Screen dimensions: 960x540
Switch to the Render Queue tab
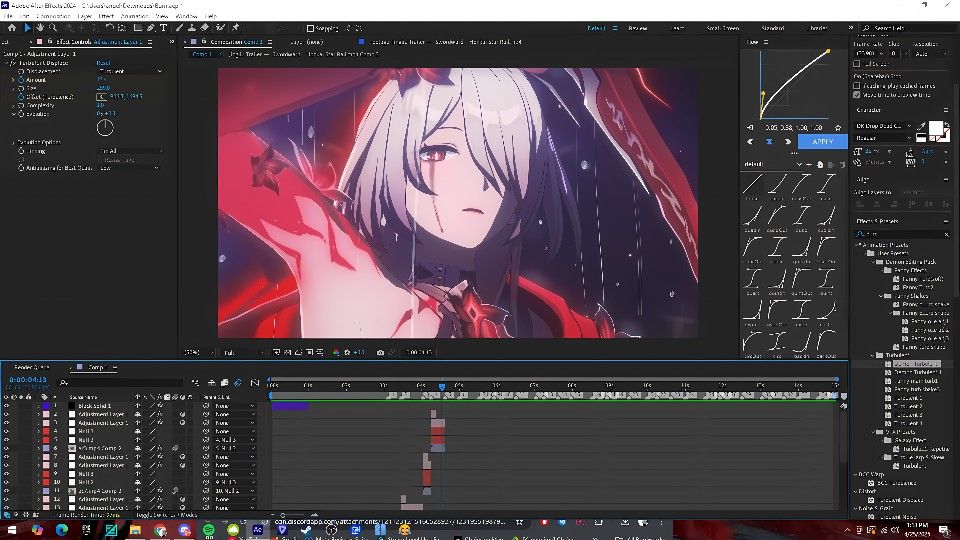(x=31, y=367)
